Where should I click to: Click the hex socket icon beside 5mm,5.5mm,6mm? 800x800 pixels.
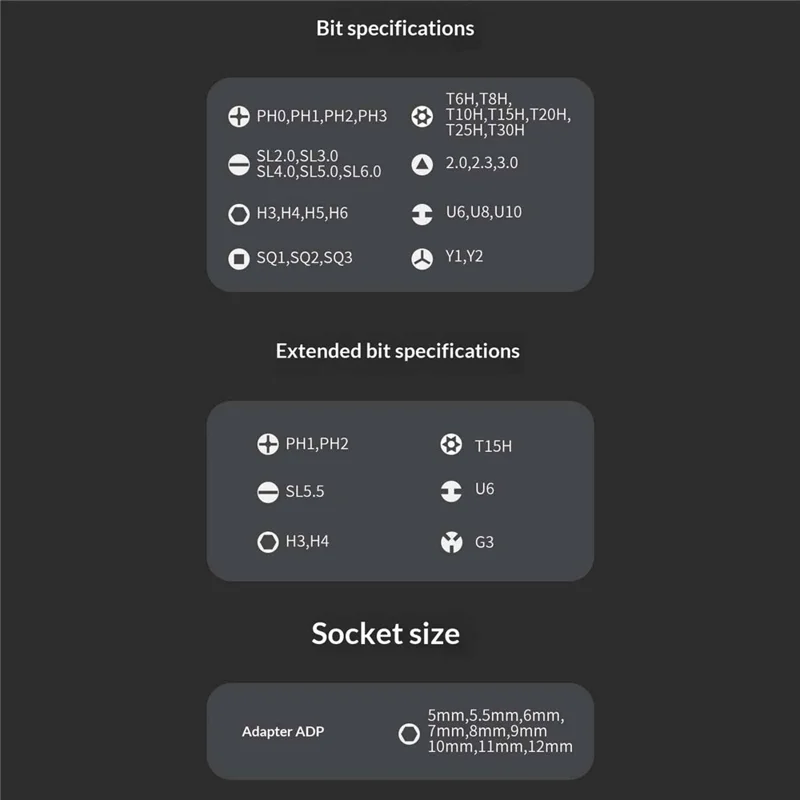click(x=409, y=734)
